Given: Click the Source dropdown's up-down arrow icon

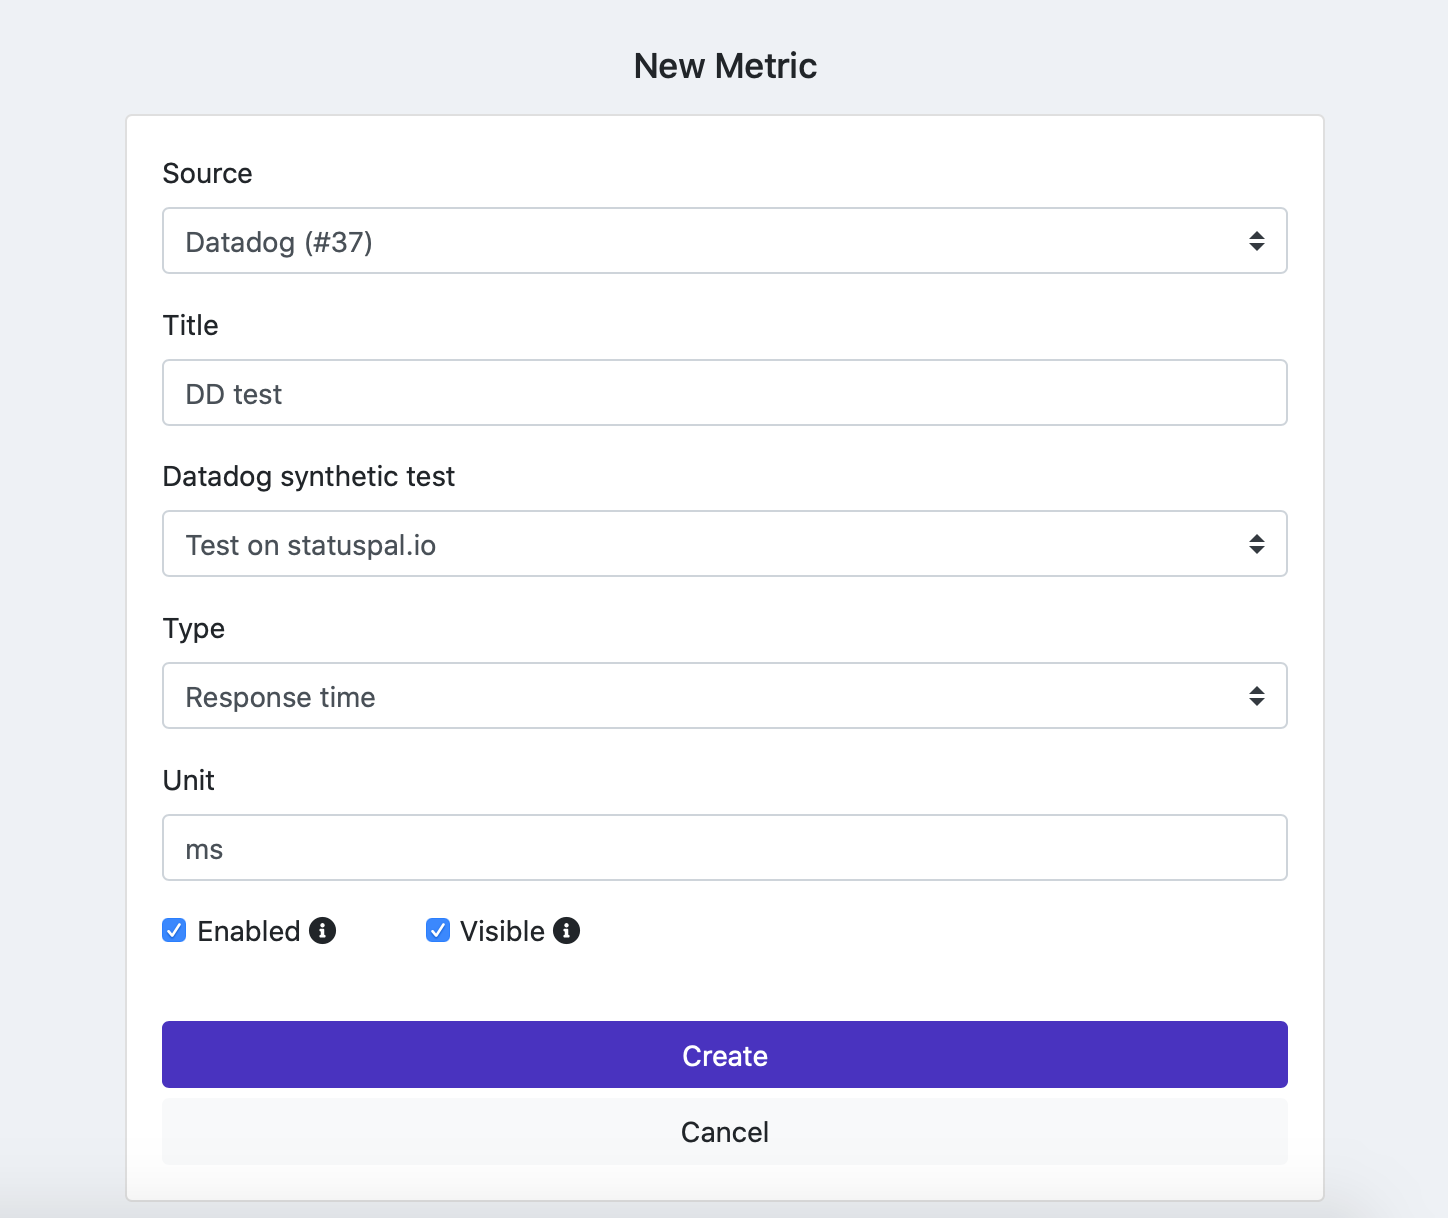Looking at the screenshot, I should [x=1256, y=241].
